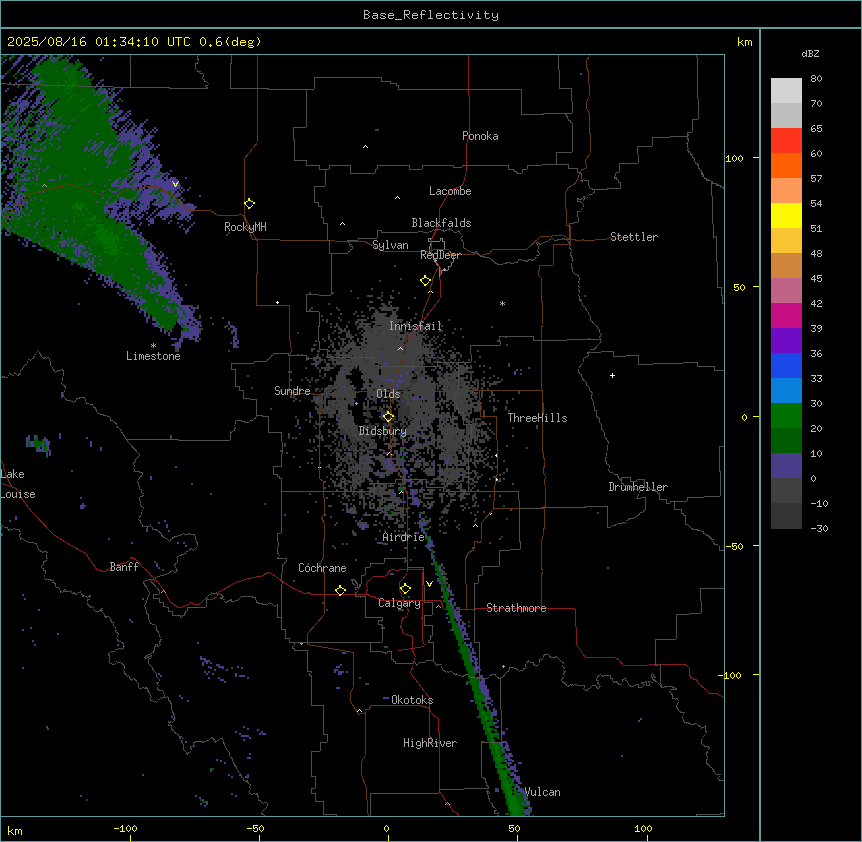Viewport: 862px width, 842px height.
Task: Click the yellow V marker east of Calgary
Action: click(429, 584)
